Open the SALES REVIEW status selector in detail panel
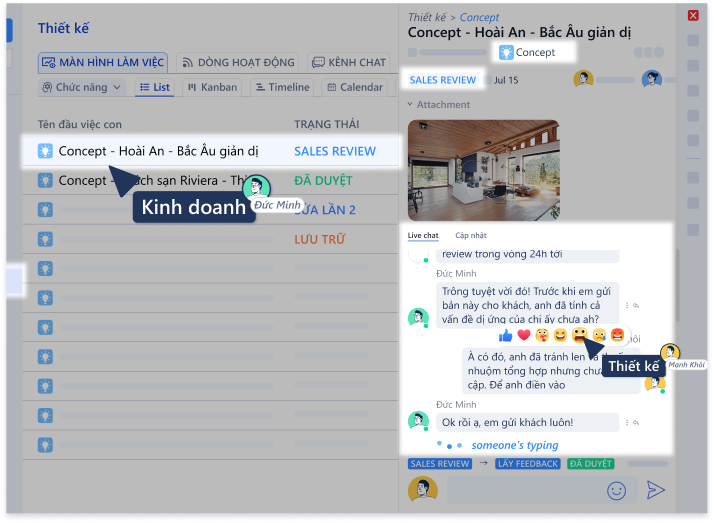Screen dimensions: 714x523 coord(442,80)
